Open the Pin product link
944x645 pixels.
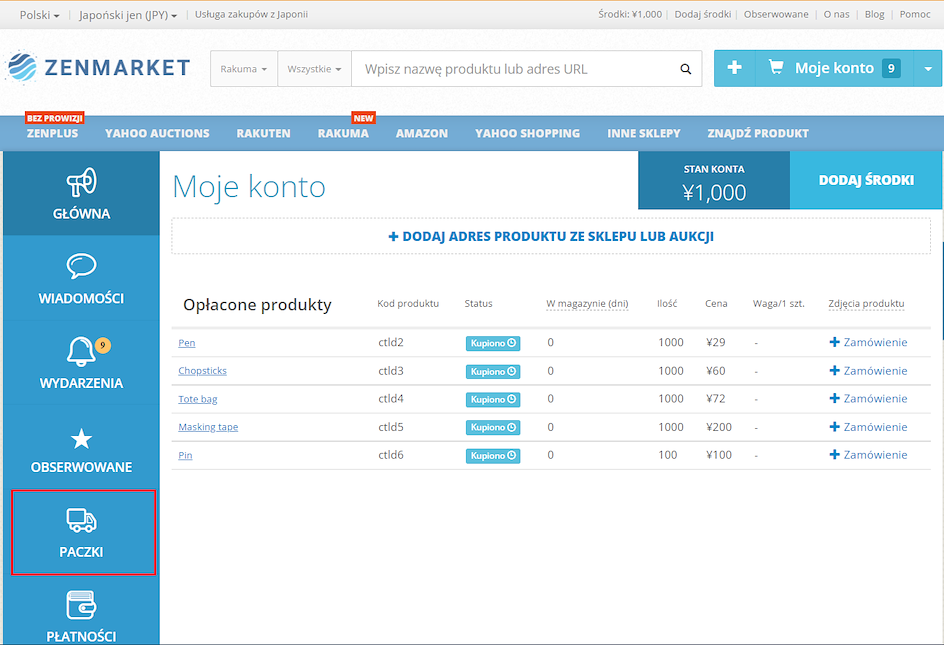pos(185,455)
